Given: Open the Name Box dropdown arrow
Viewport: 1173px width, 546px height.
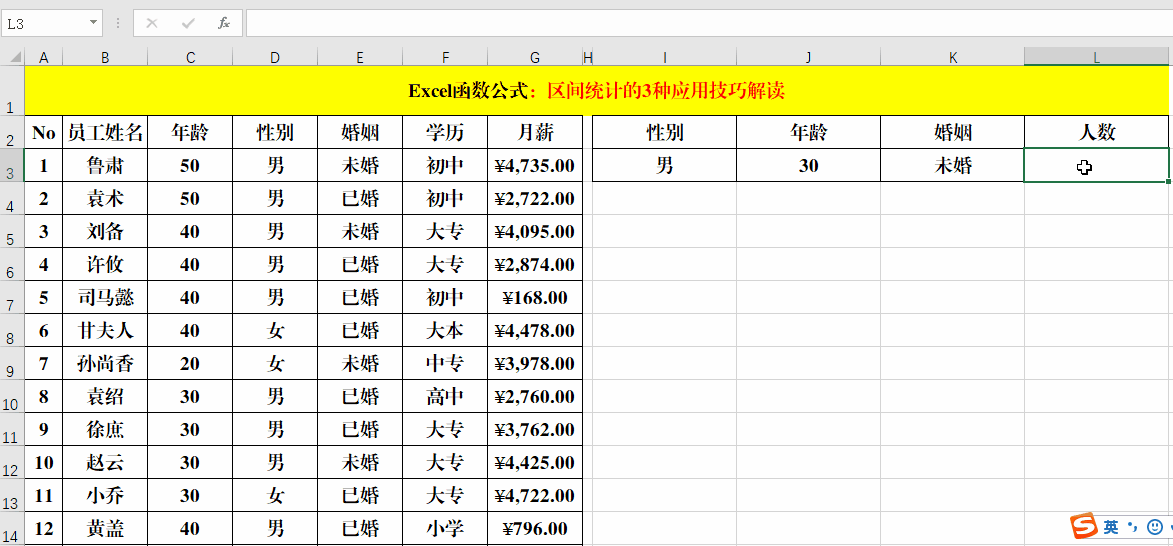Looking at the screenshot, I should (94, 23).
